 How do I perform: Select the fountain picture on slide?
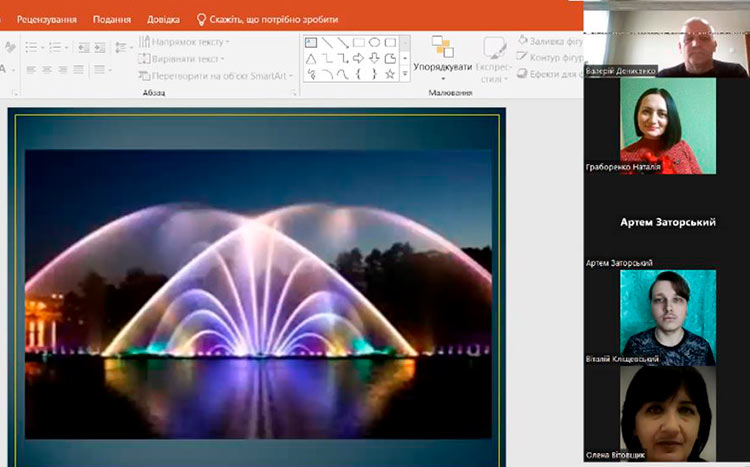[258, 294]
